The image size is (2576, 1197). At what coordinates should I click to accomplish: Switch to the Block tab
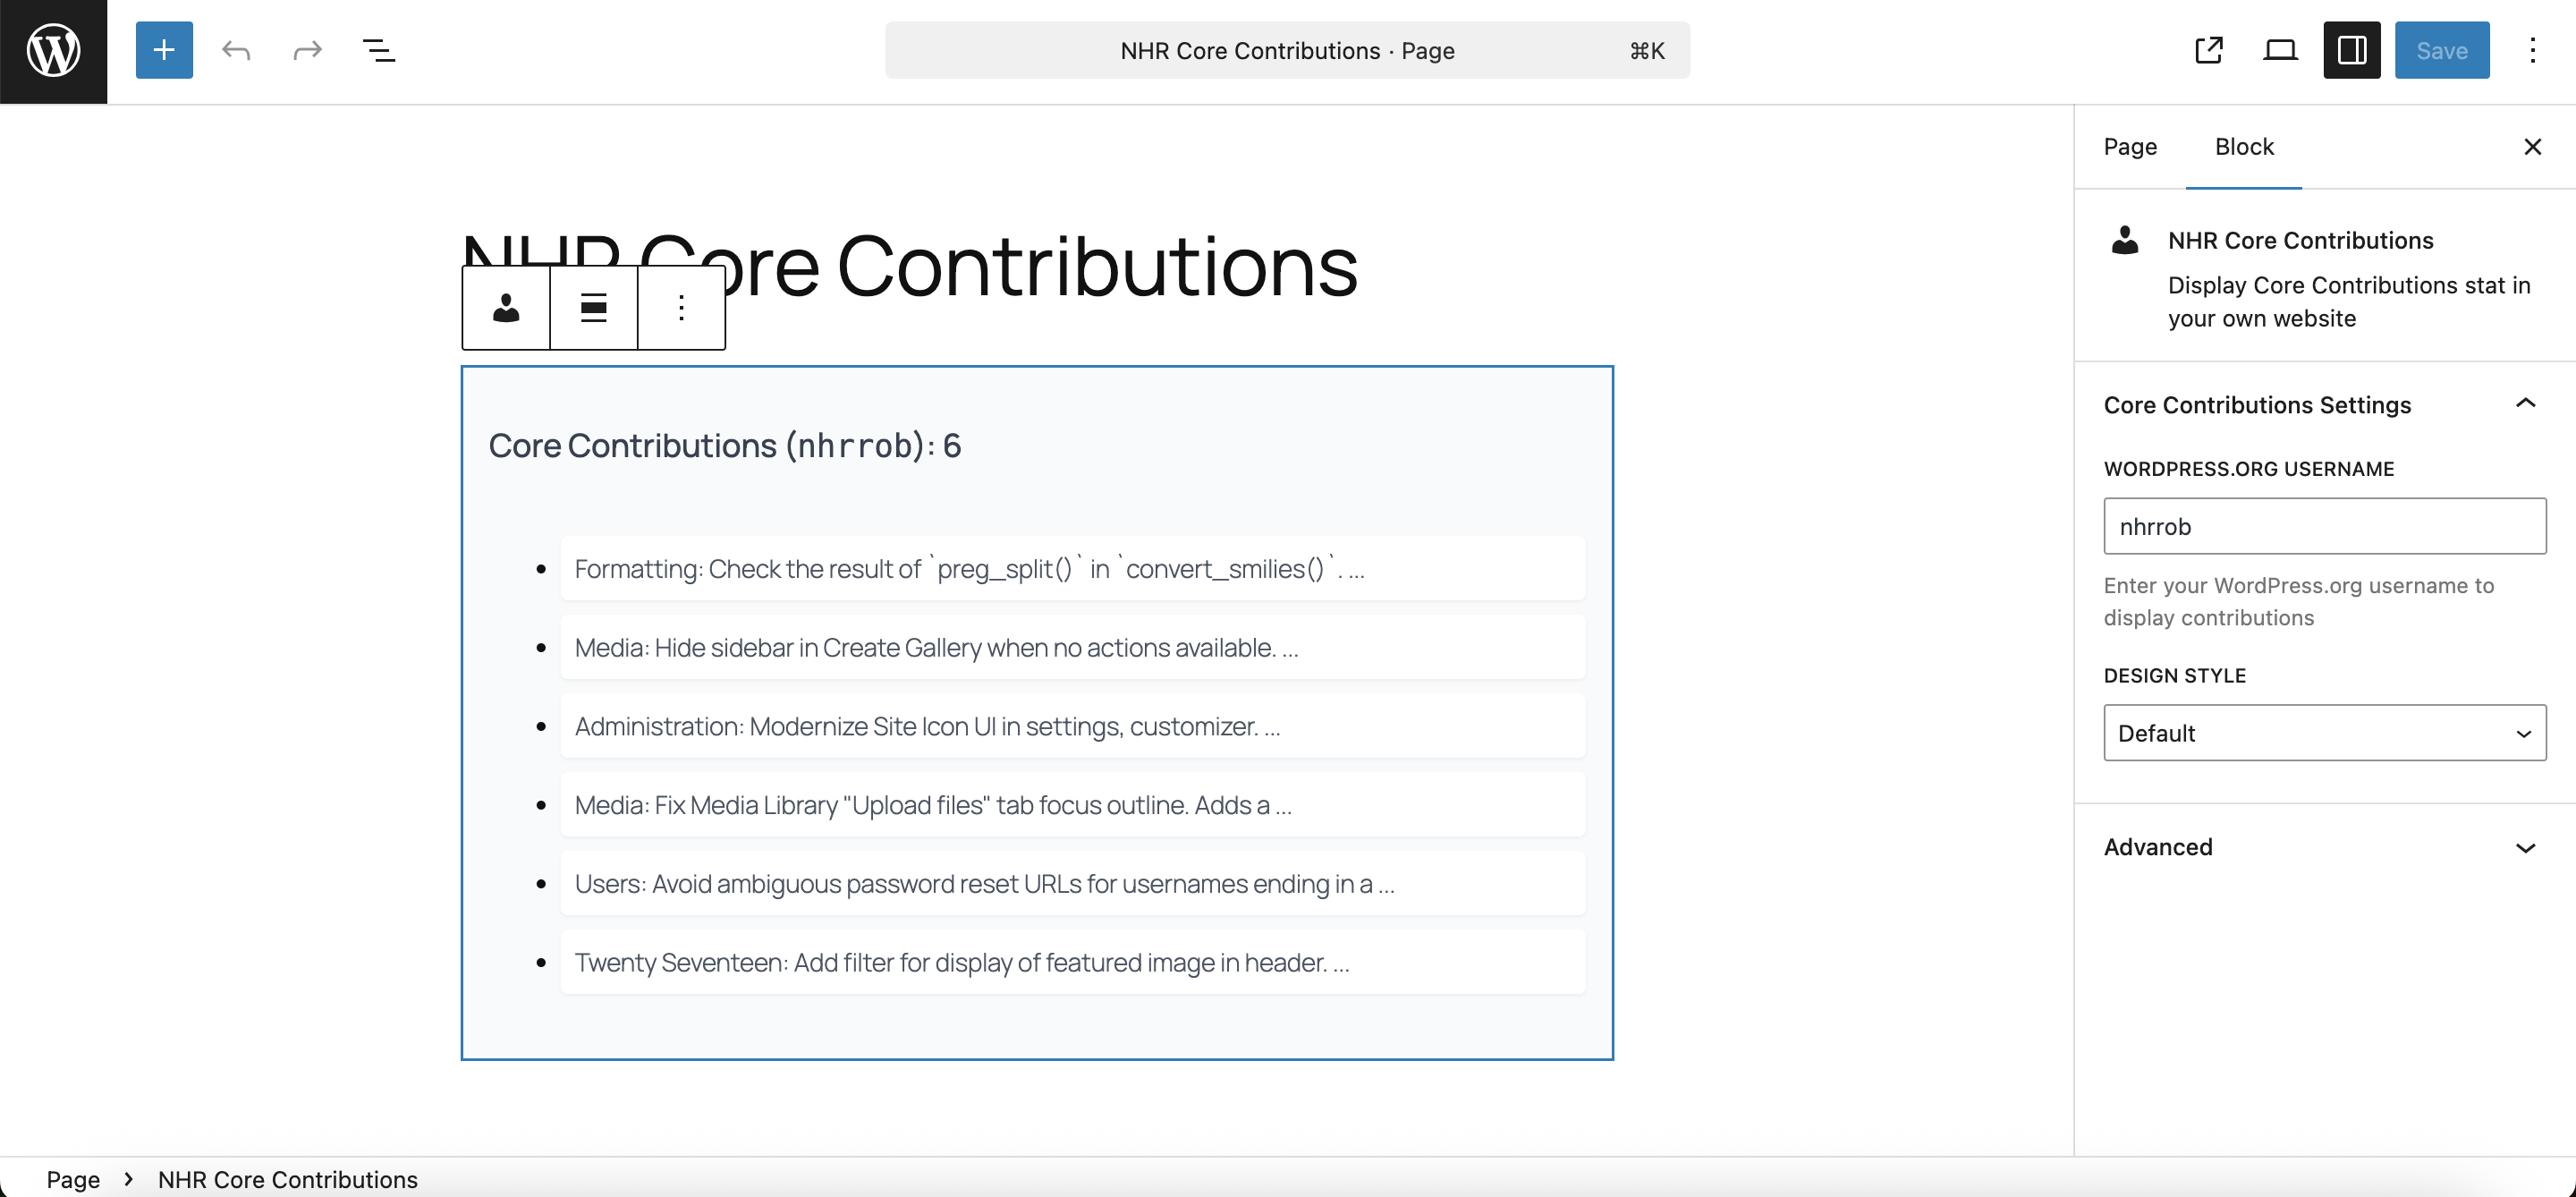coord(2244,147)
